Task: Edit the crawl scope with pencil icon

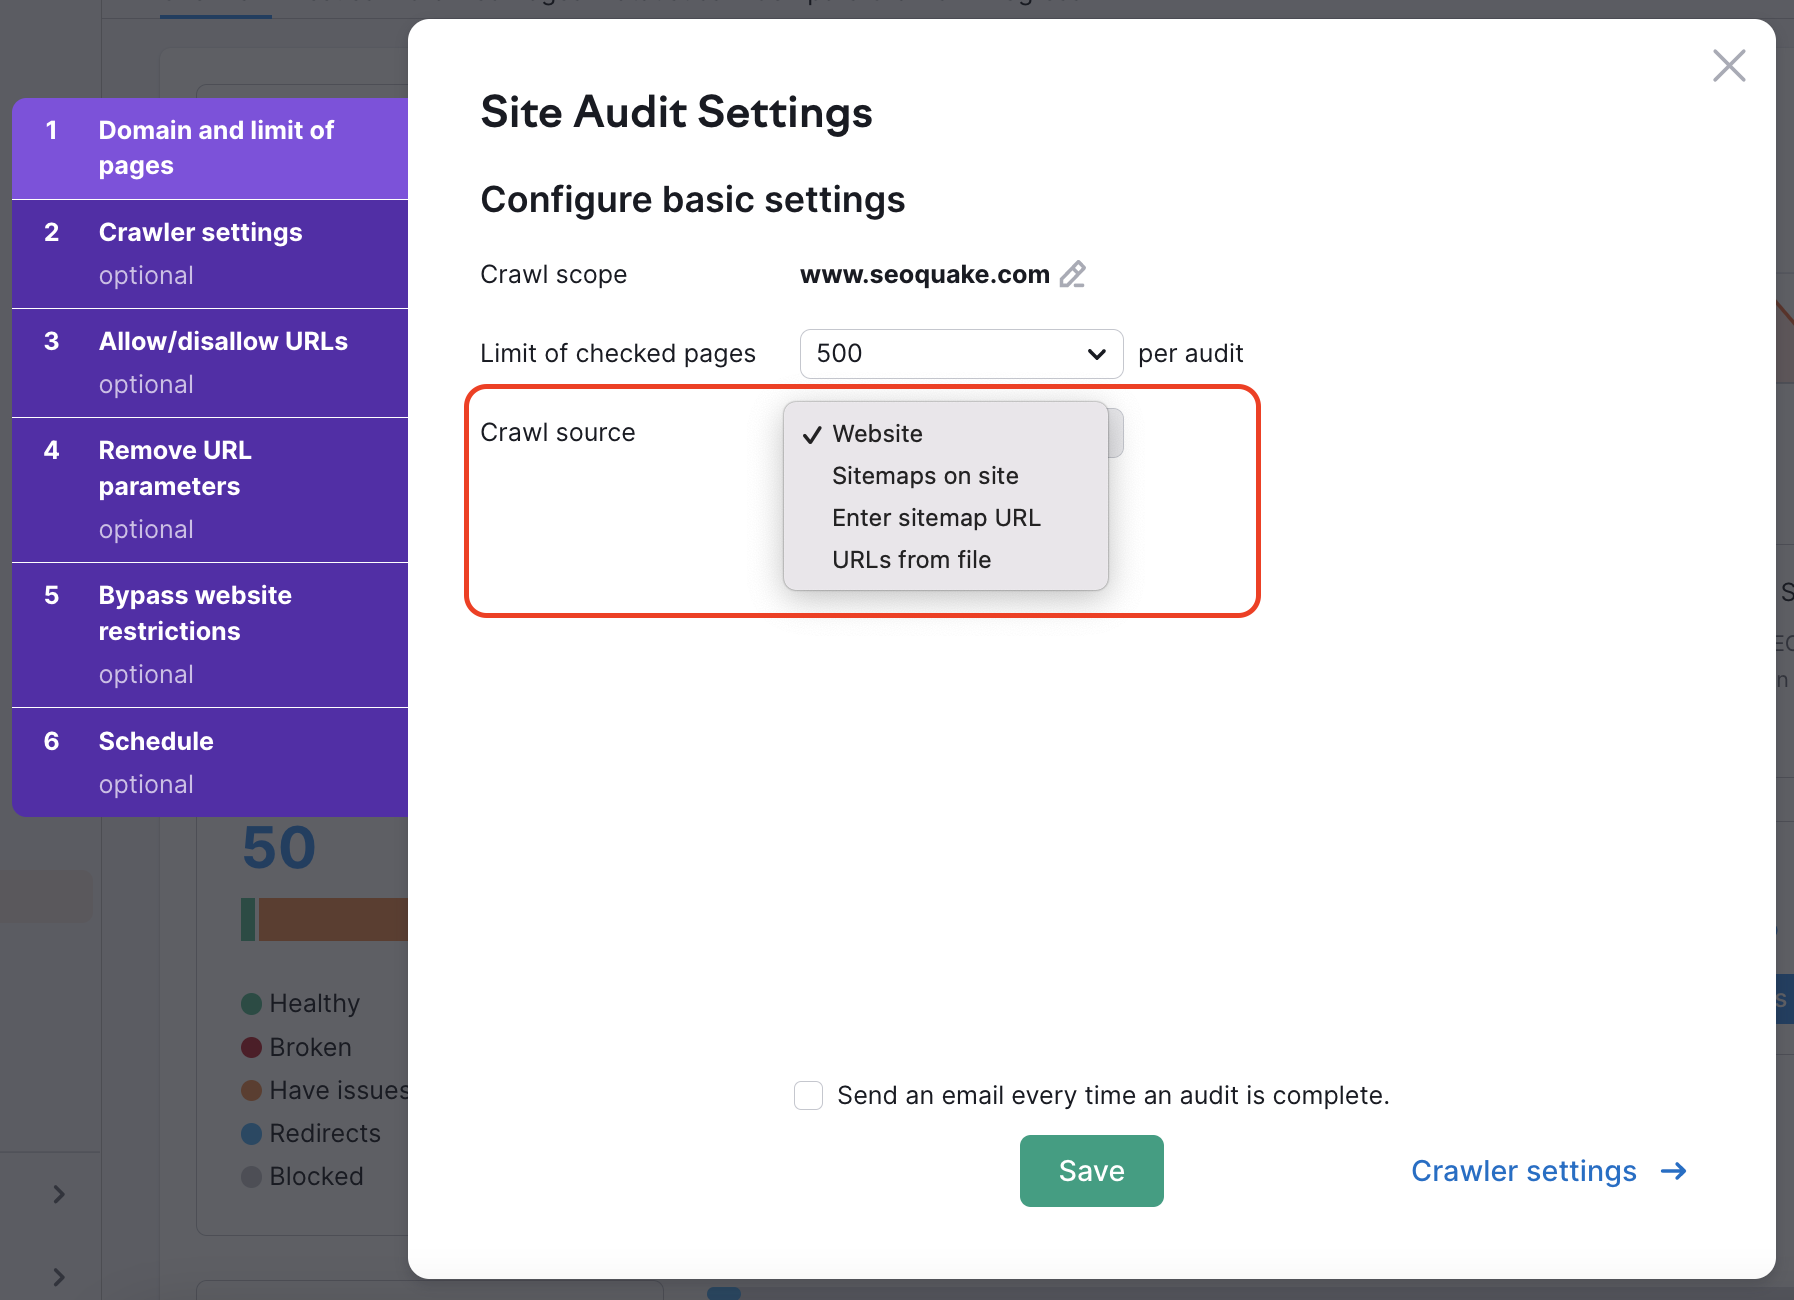Action: (x=1073, y=274)
